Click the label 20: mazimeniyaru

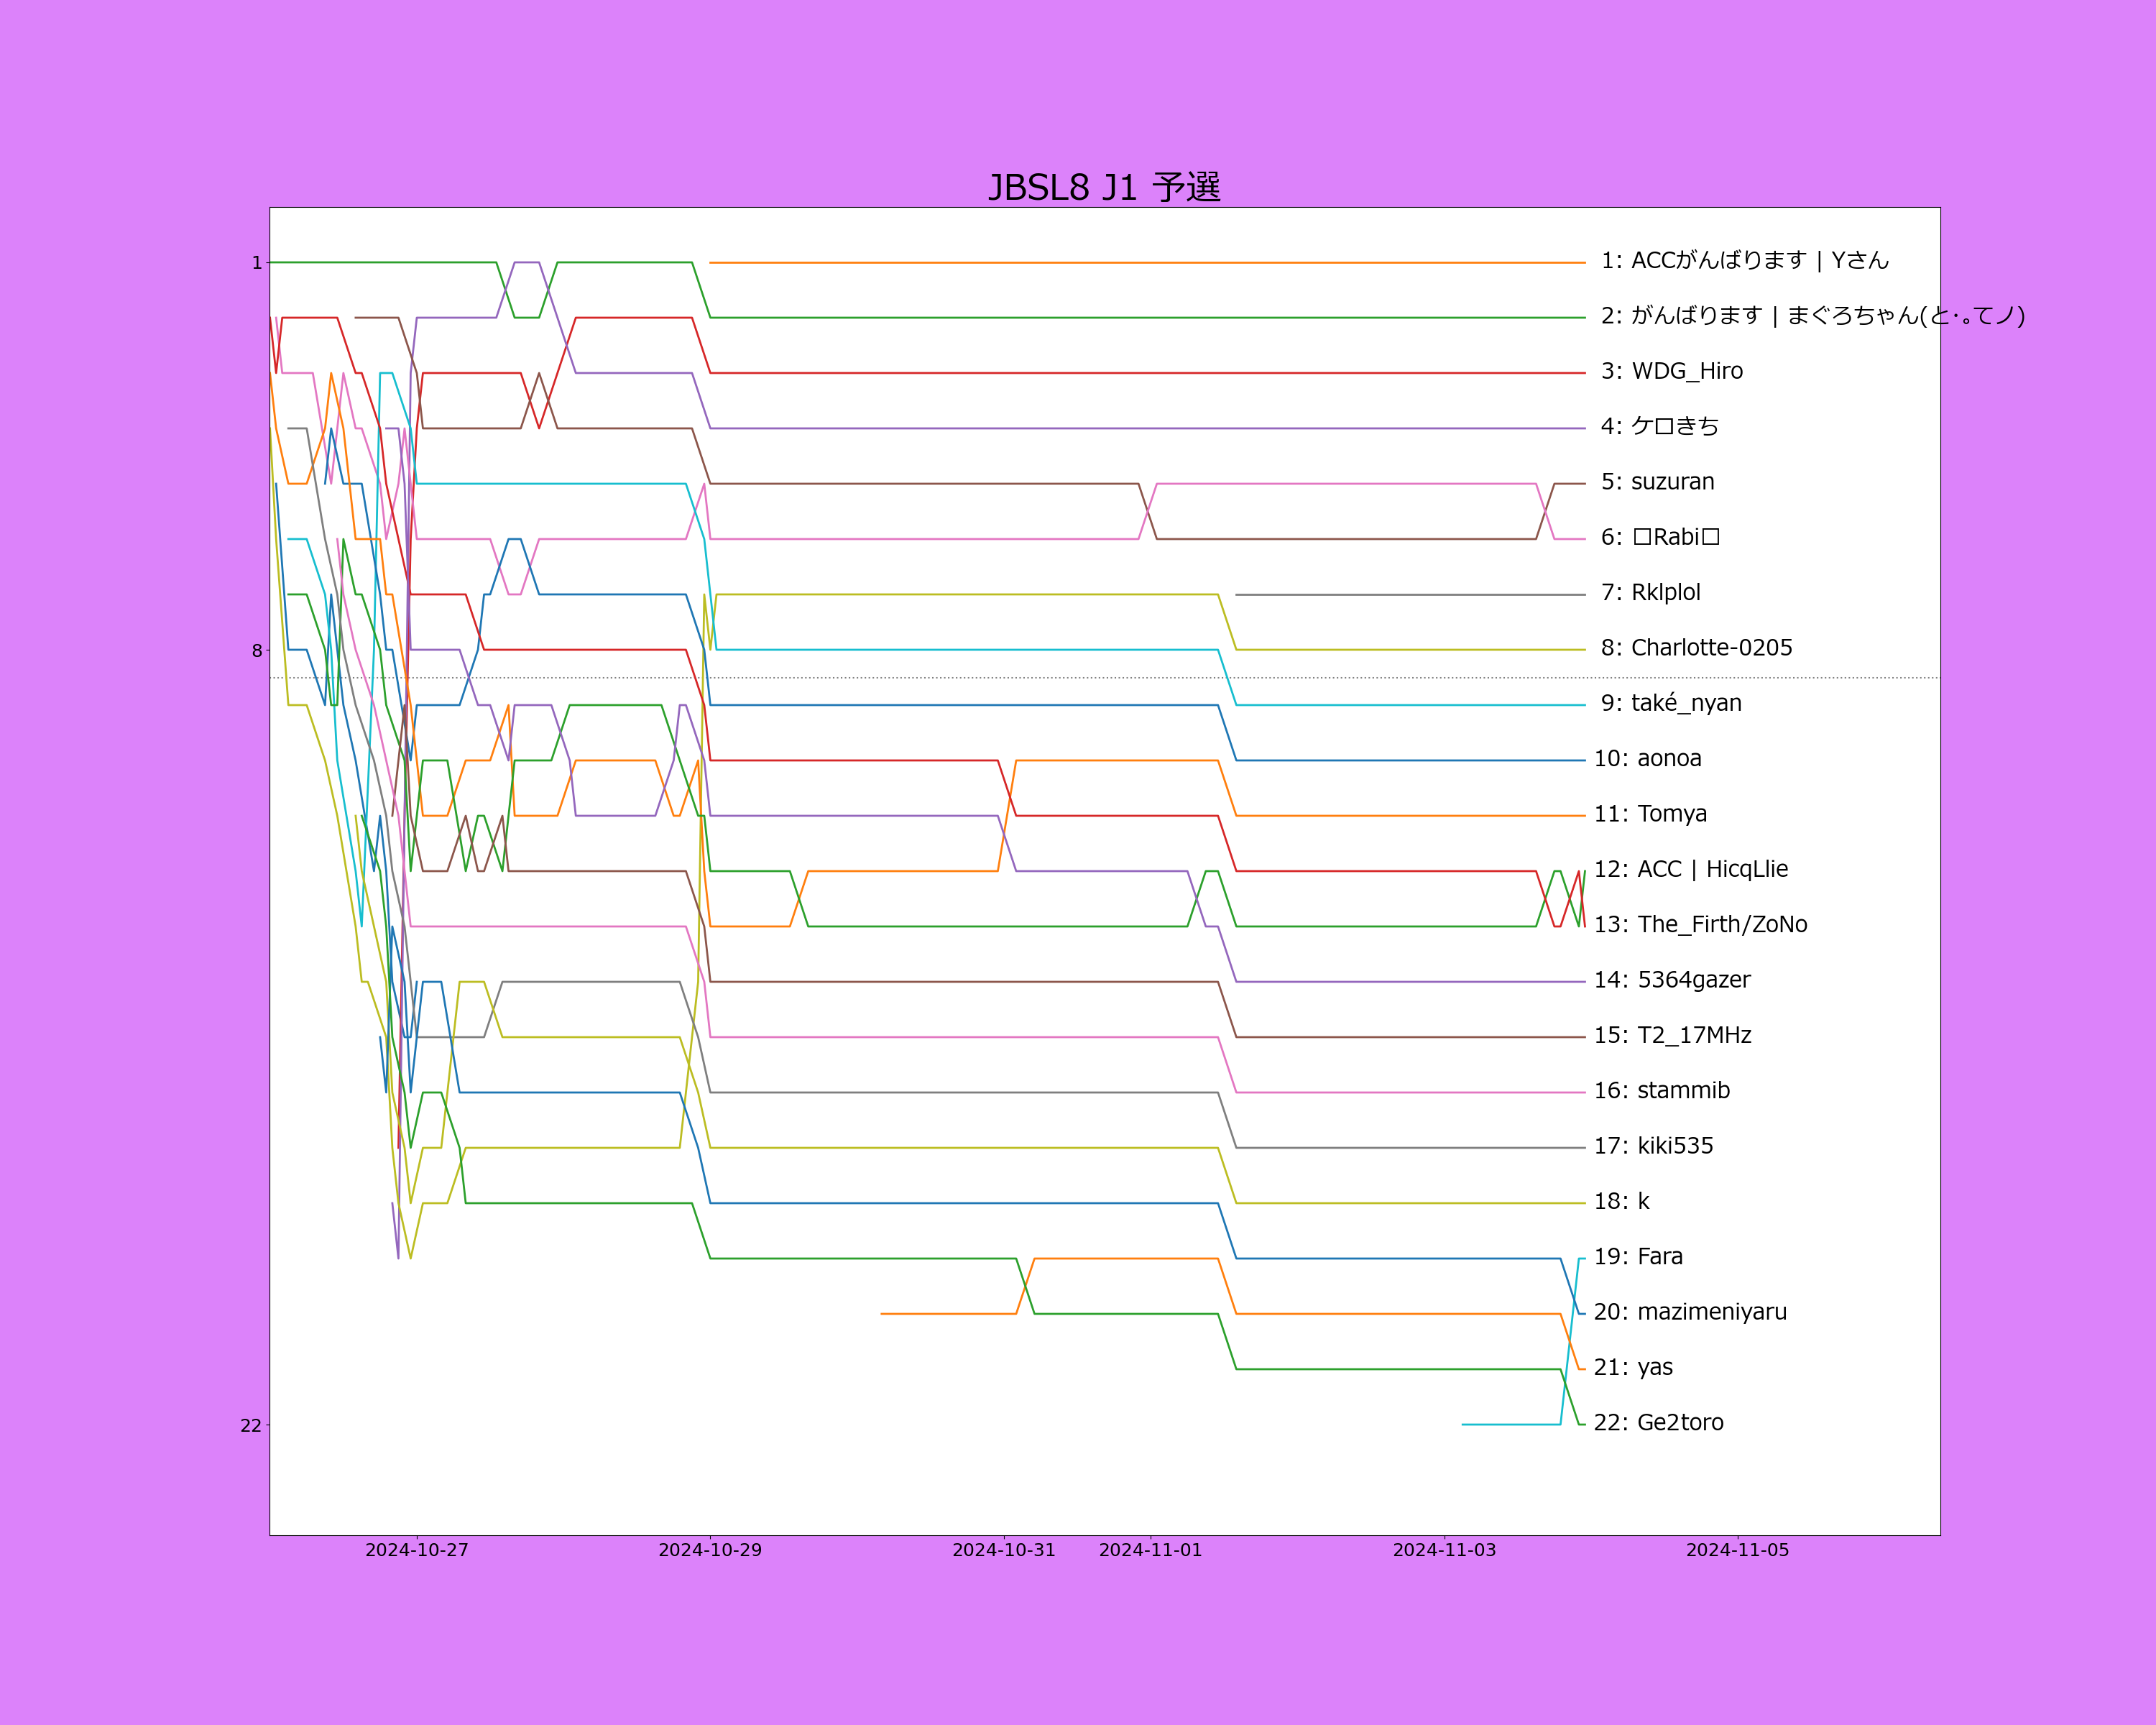(x=1690, y=1312)
